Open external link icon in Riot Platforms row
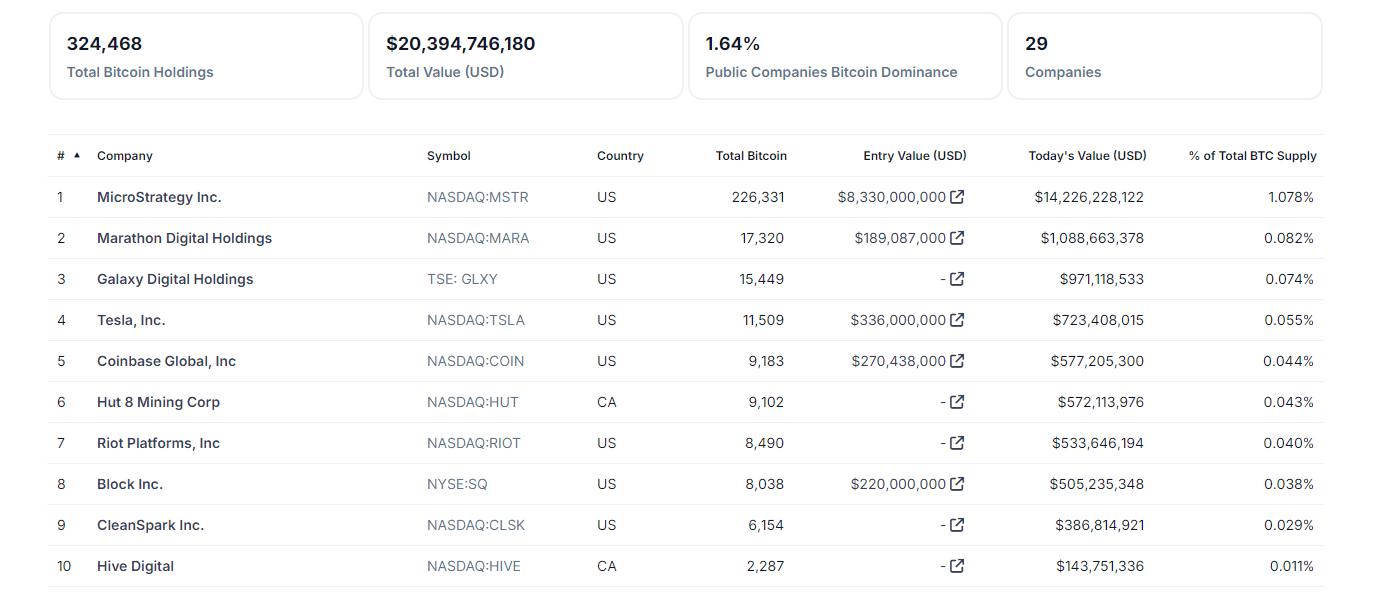The height and width of the screenshot is (592, 1375). (x=957, y=443)
